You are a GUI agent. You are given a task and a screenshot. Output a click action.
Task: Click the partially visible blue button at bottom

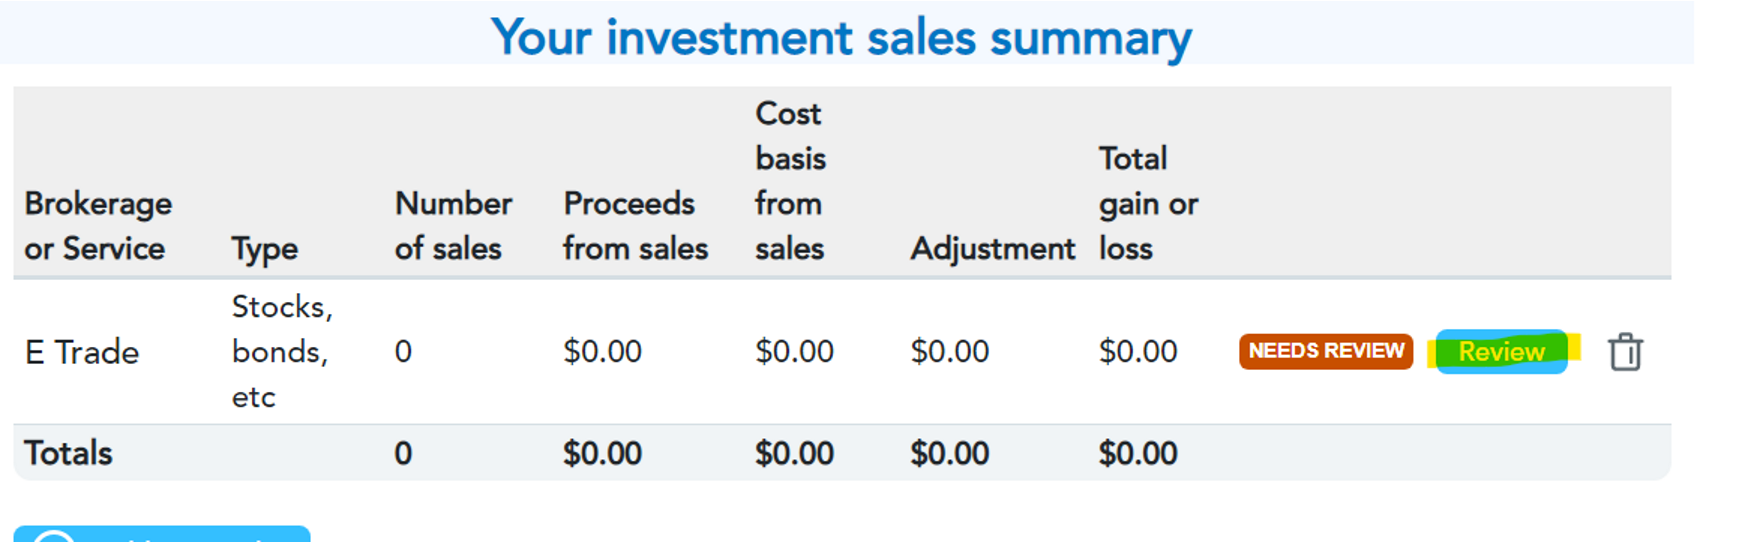click(x=162, y=534)
